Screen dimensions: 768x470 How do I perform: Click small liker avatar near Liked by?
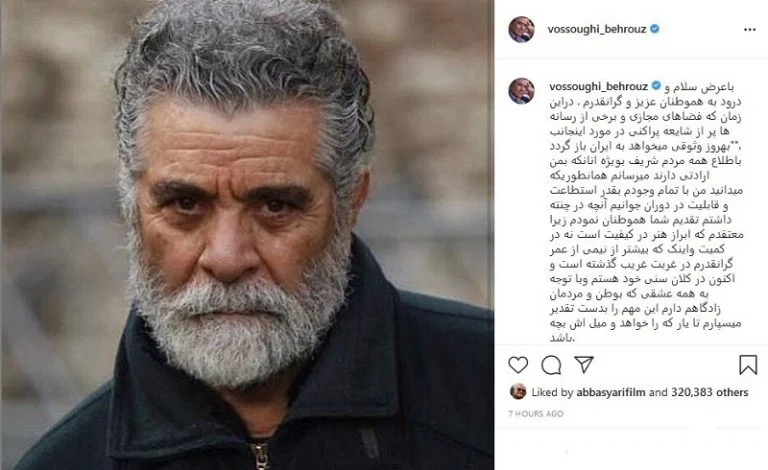pos(518,392)
